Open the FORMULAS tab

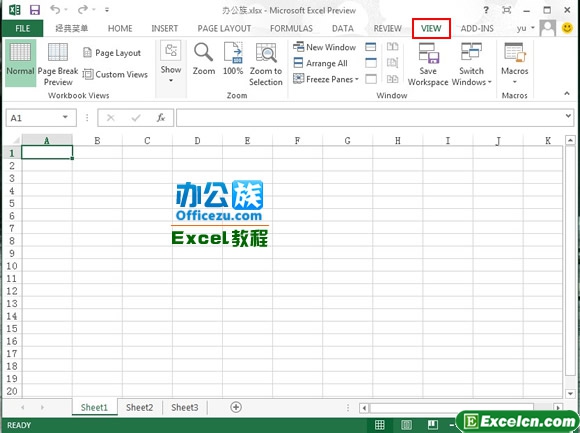(x=291, y=28)
